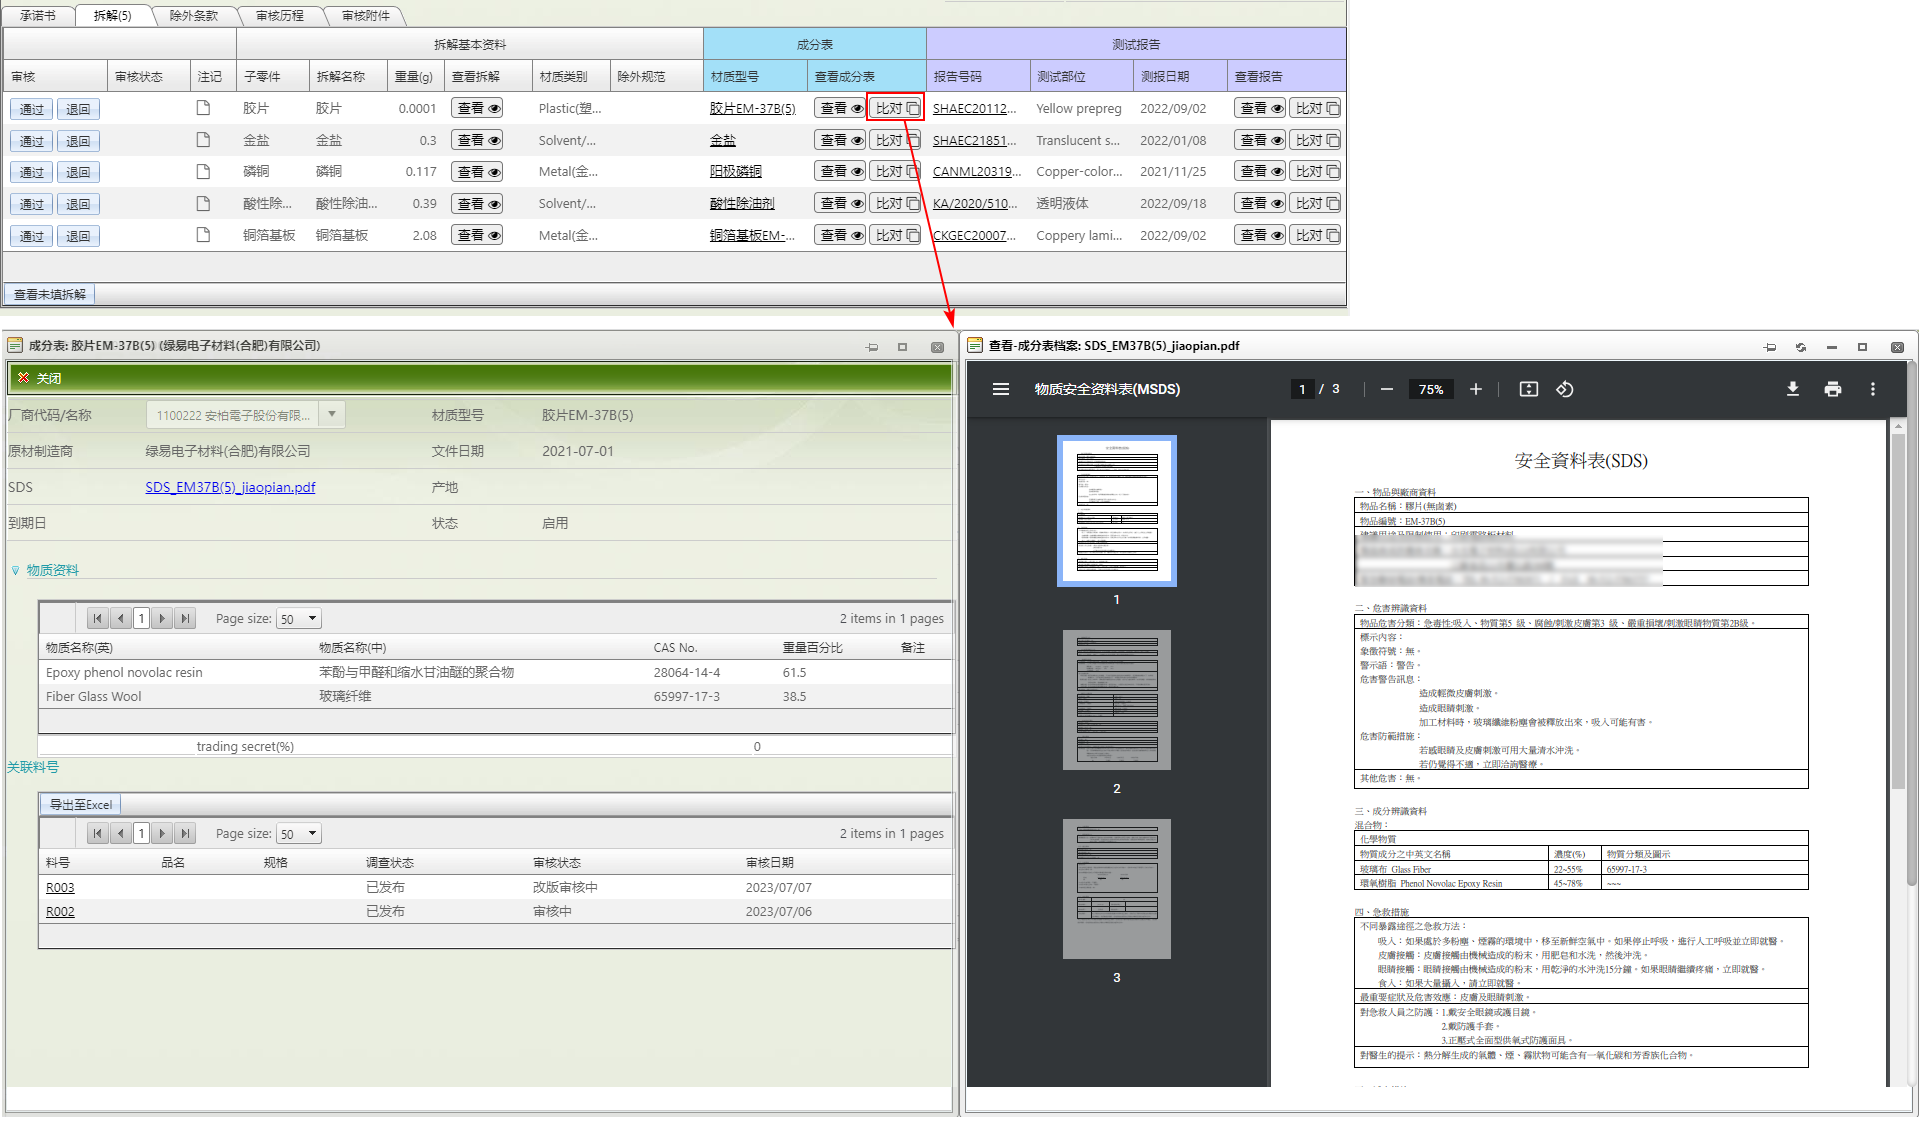Screen dimensions: 1921x1121
Task: Click the PDF page number field
Action: (1302, 389)
